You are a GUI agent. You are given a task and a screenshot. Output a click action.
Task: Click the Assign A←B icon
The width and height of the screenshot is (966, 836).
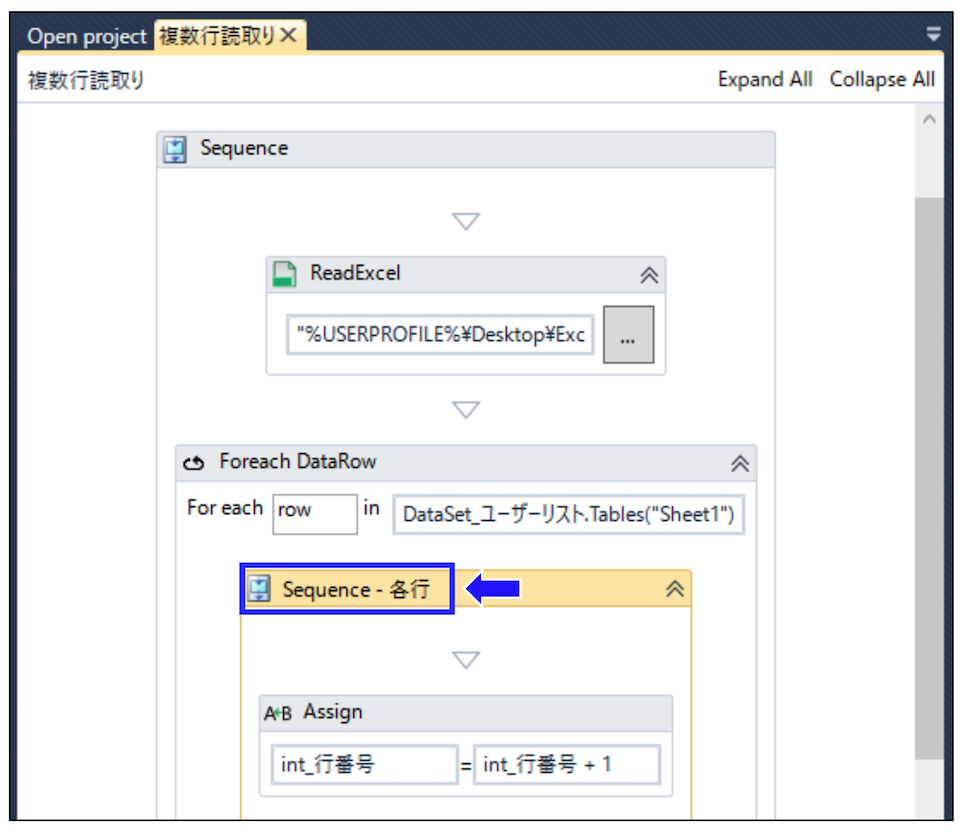coord(278,713)
